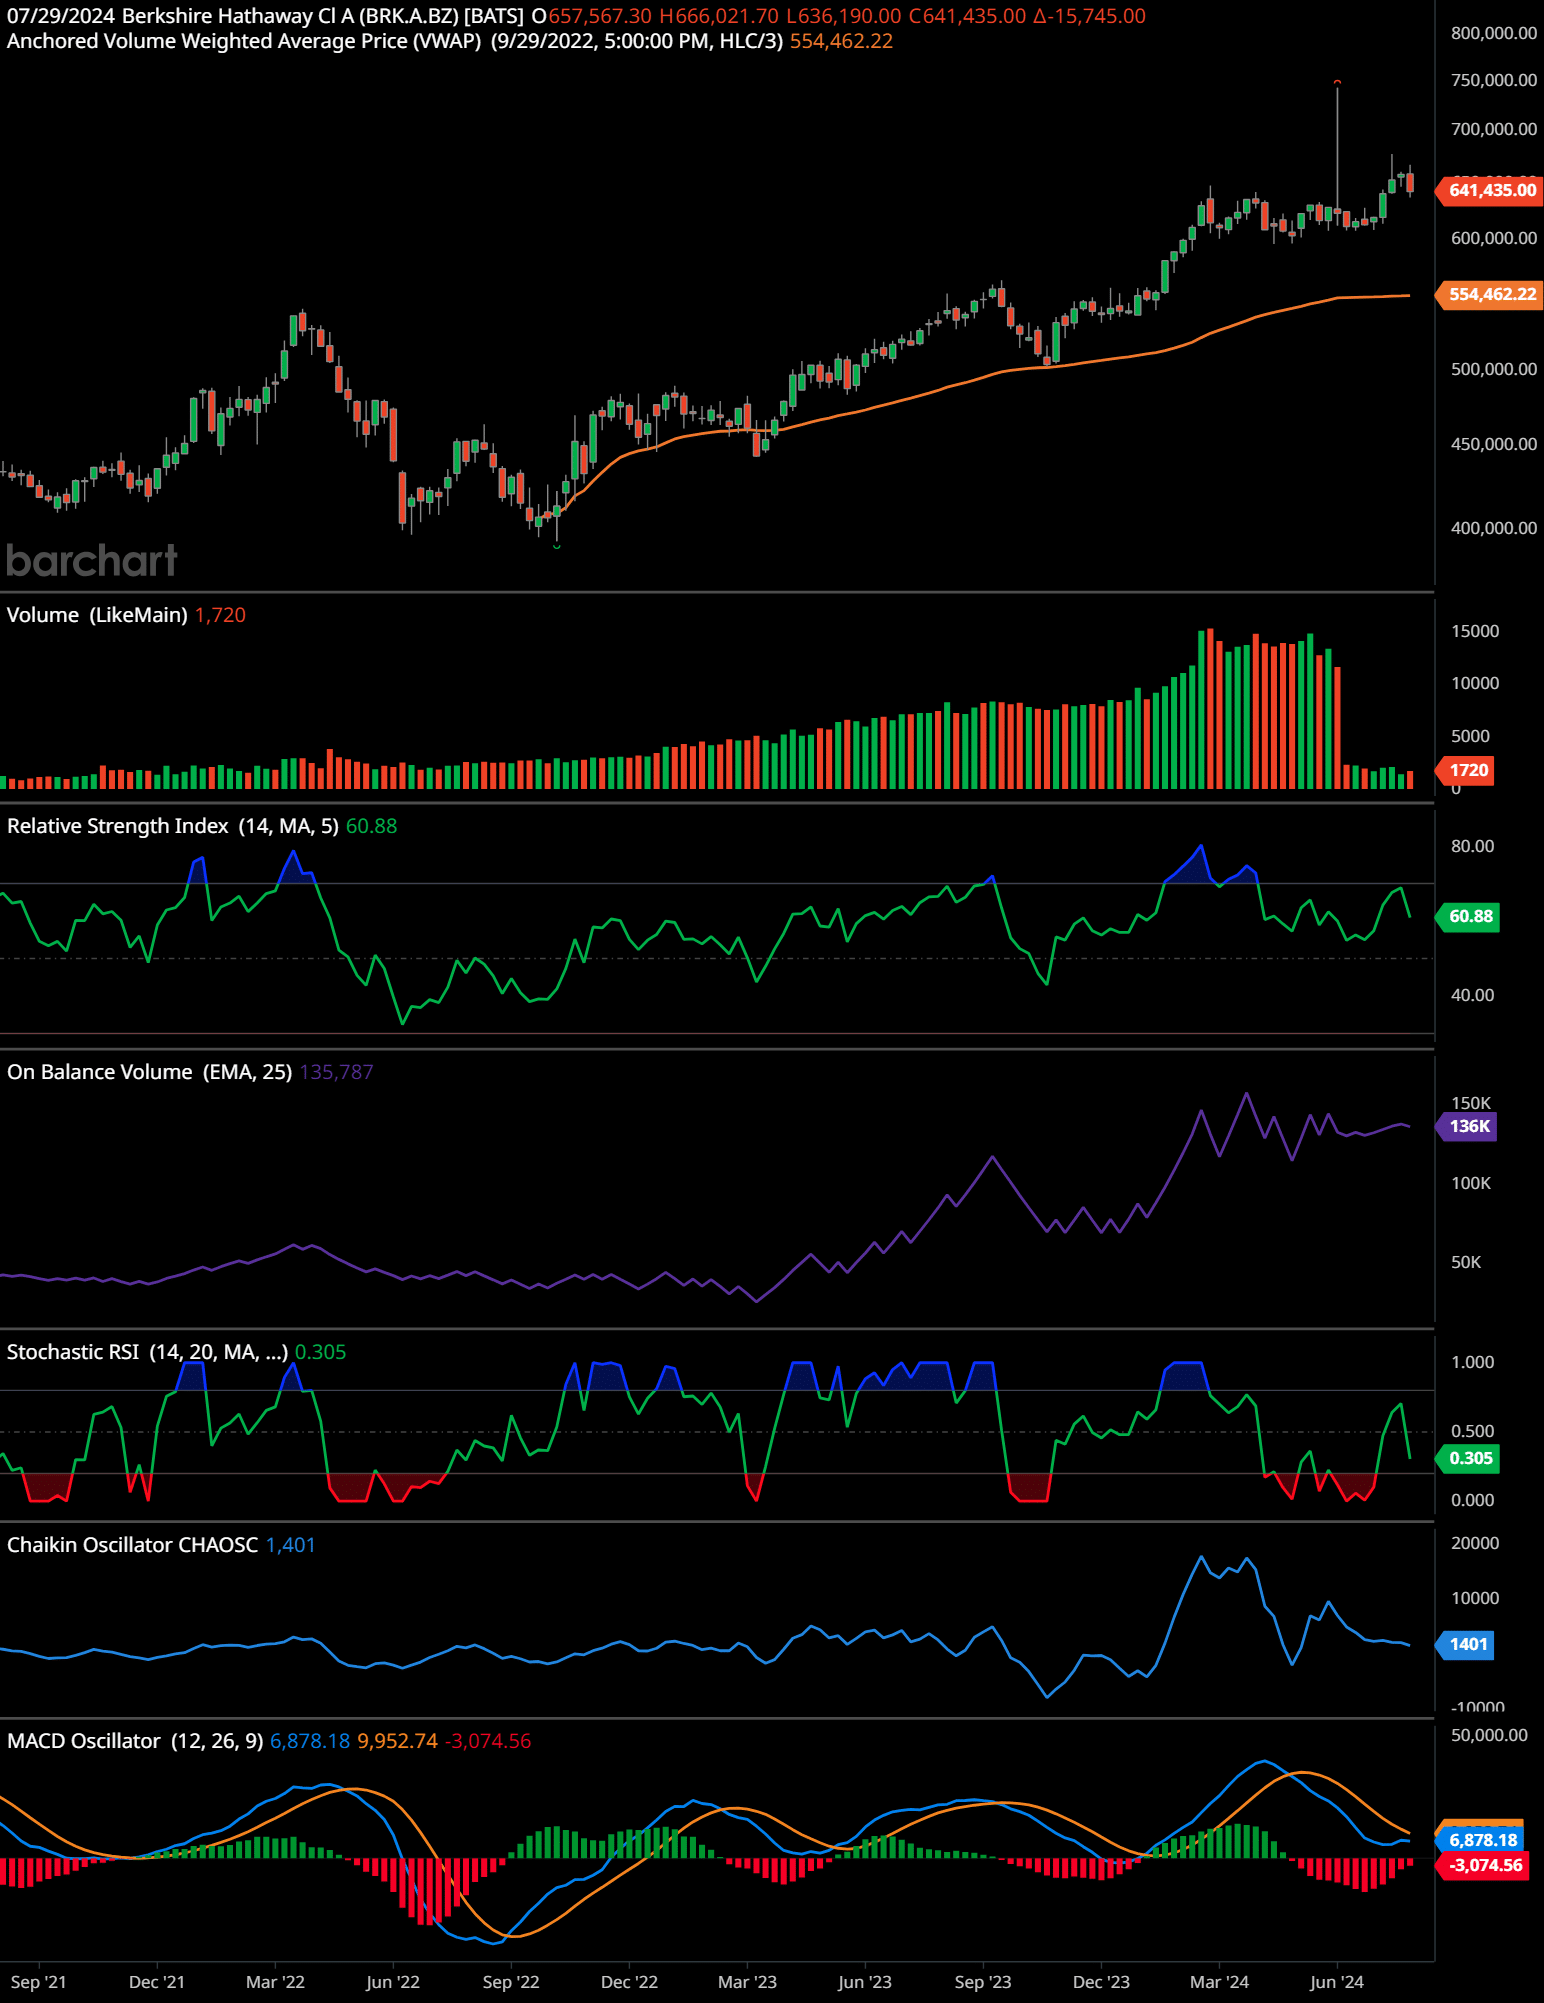Click the 600,000.00 price axis label
Viewport: 1544px width, 2003px height.
click(x=1494, y=238)
